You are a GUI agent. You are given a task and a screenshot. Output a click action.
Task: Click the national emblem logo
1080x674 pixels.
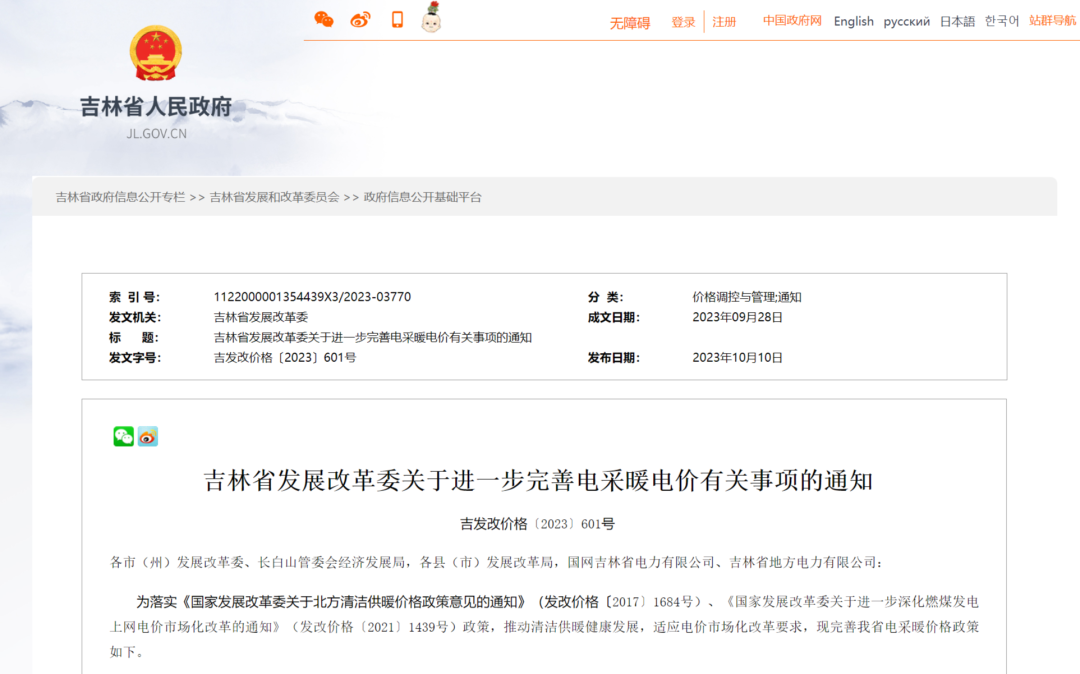156,53
